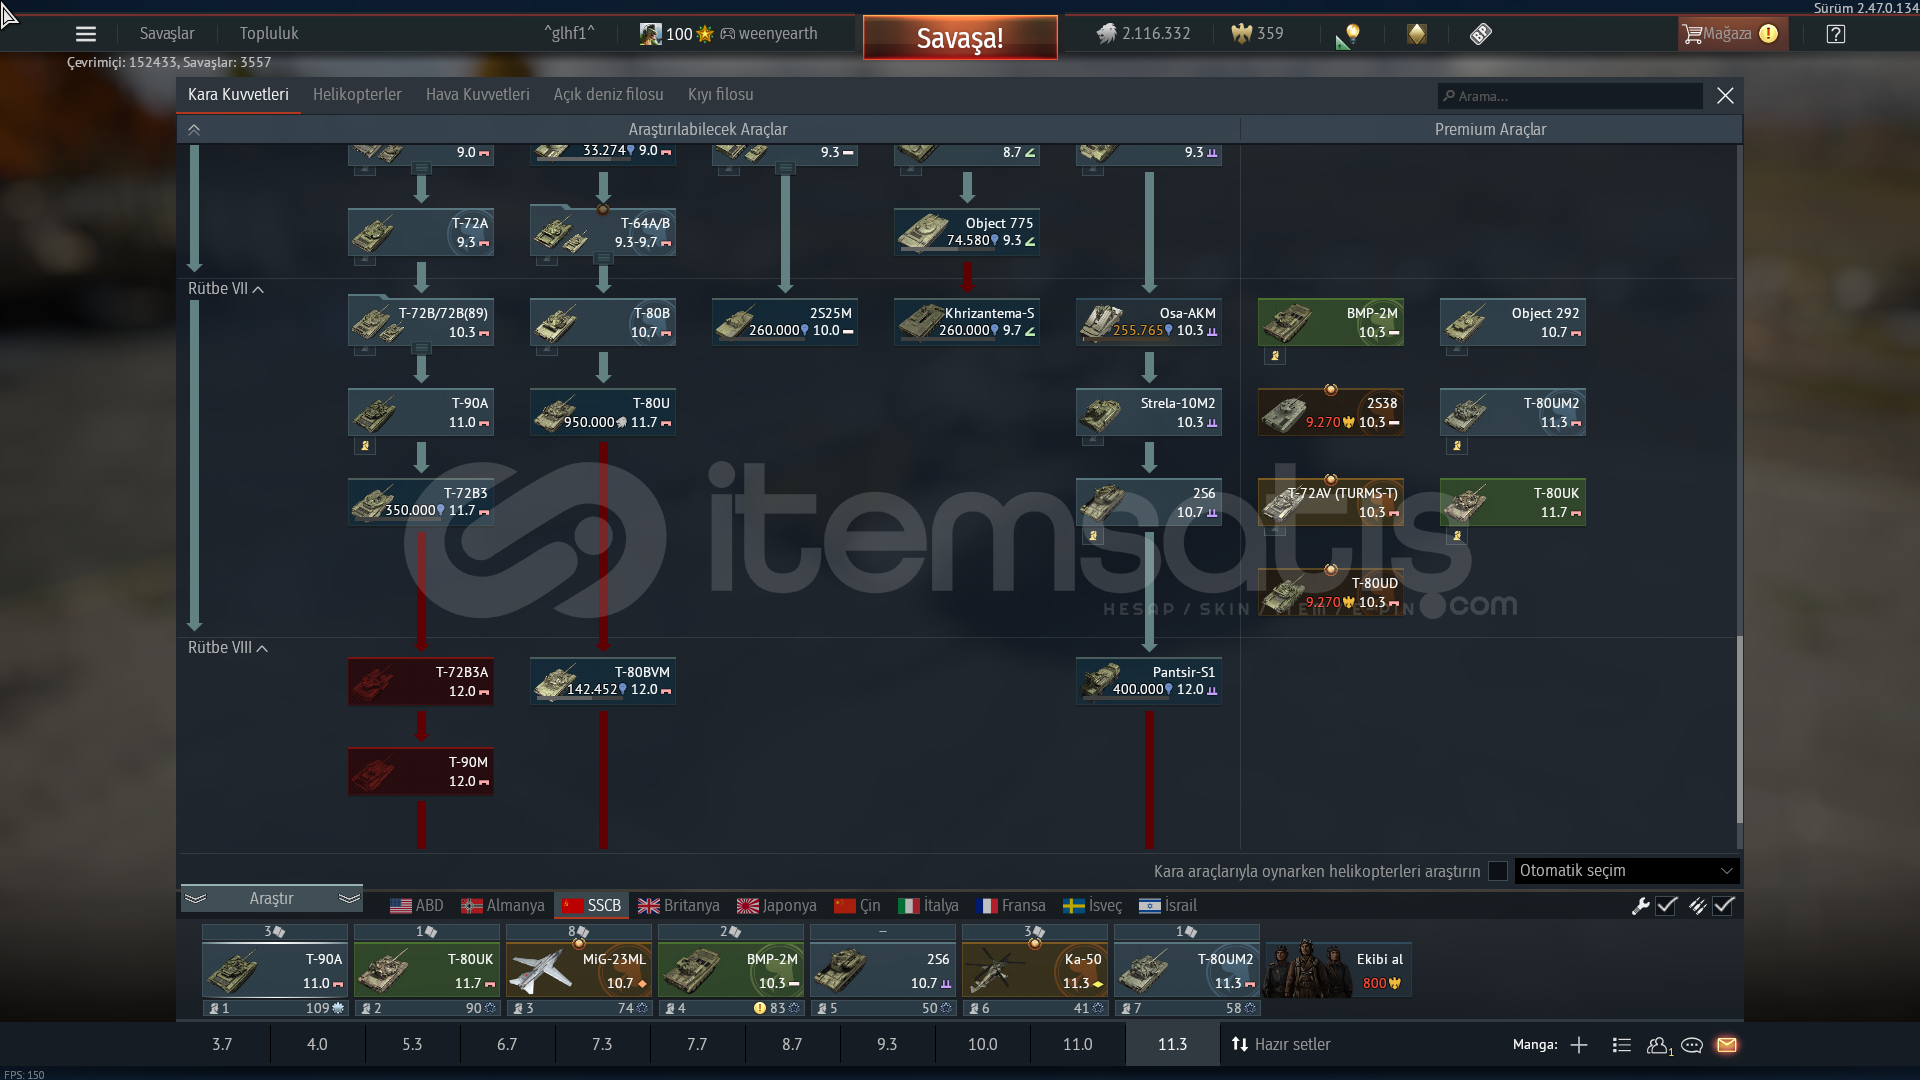Screen dimensions: 1920x1080
Task: Click the Araştır research button
Action: tap(272, 899)
